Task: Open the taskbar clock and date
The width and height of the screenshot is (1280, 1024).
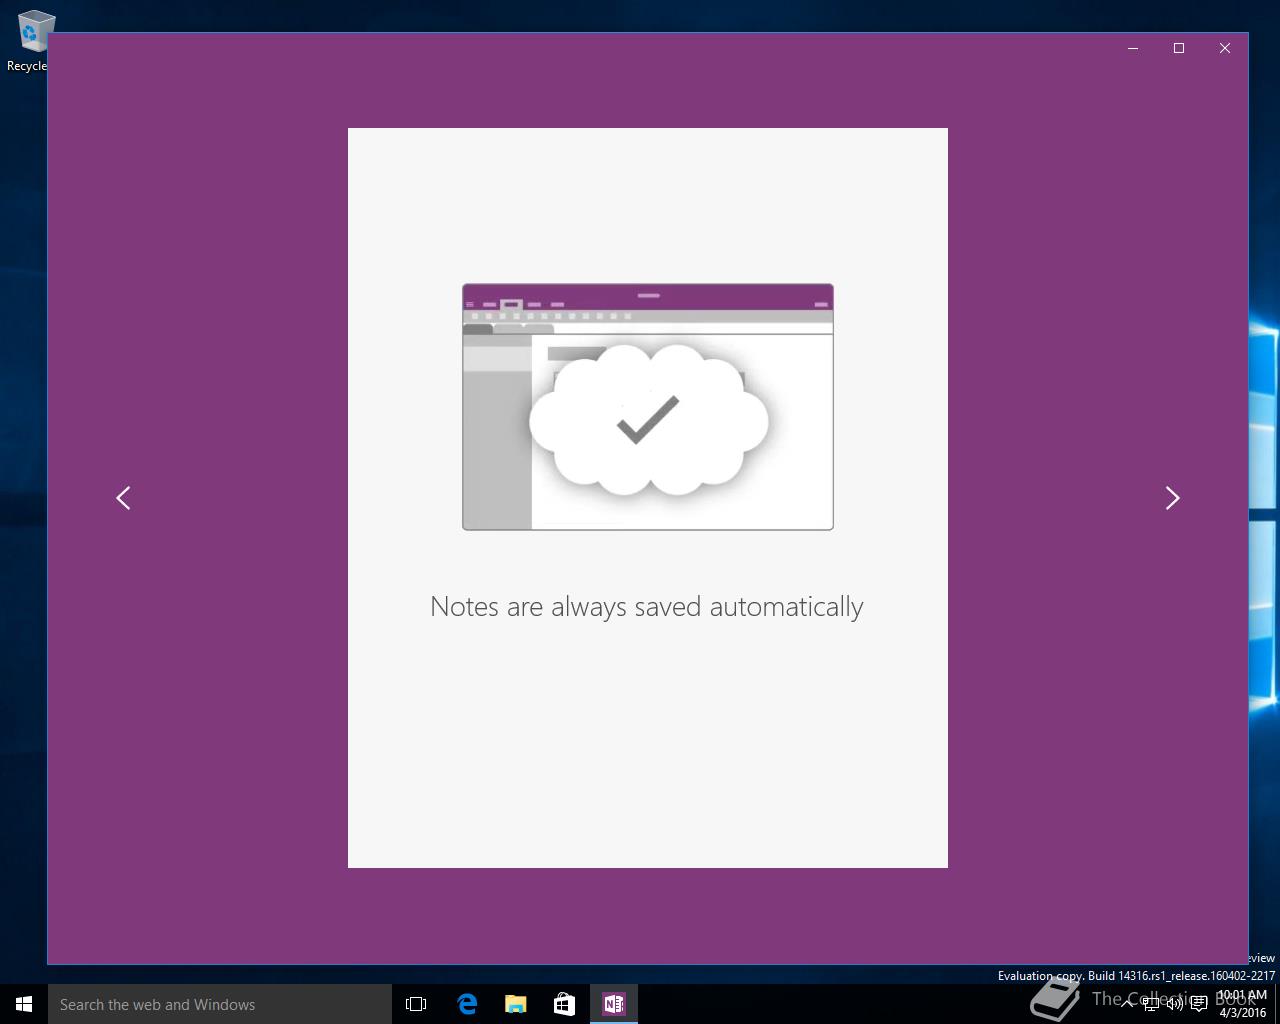Action: click(x=1242, y=1004)
